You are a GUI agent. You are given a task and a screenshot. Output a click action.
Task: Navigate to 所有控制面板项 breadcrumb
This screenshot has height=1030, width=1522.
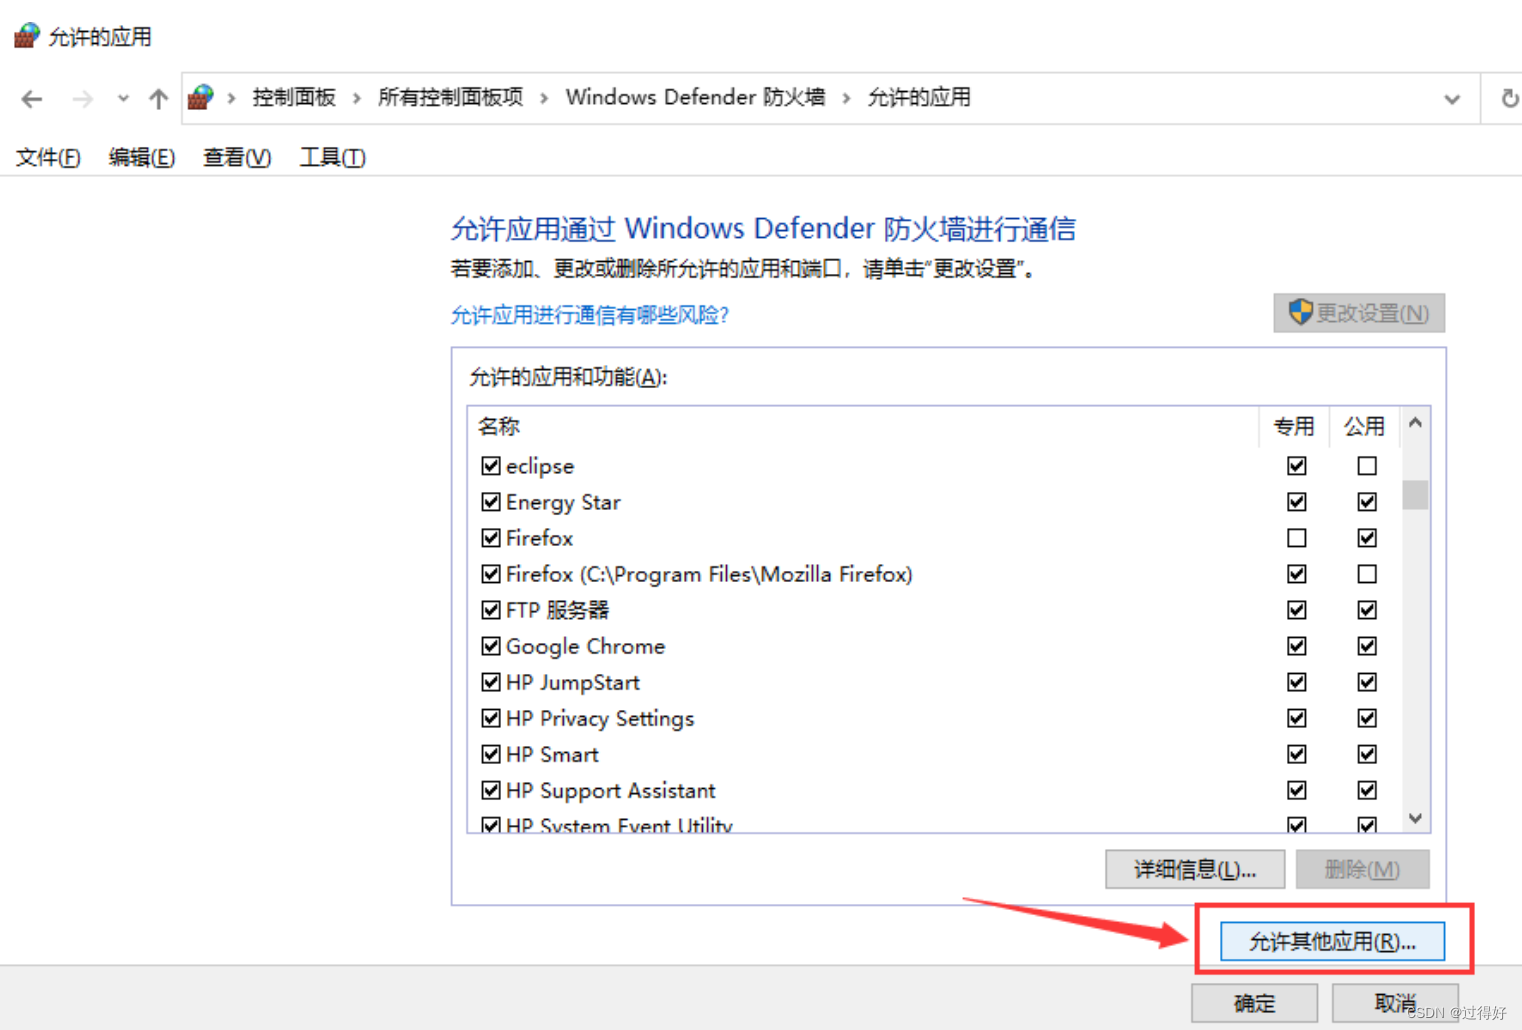450,97
